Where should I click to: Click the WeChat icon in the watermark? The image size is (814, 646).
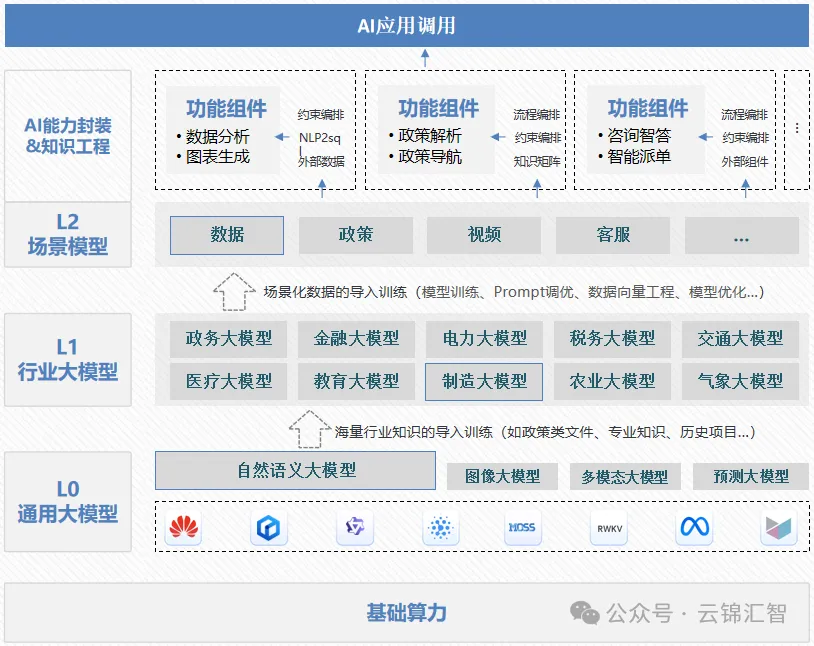click(x=586, y=612)
